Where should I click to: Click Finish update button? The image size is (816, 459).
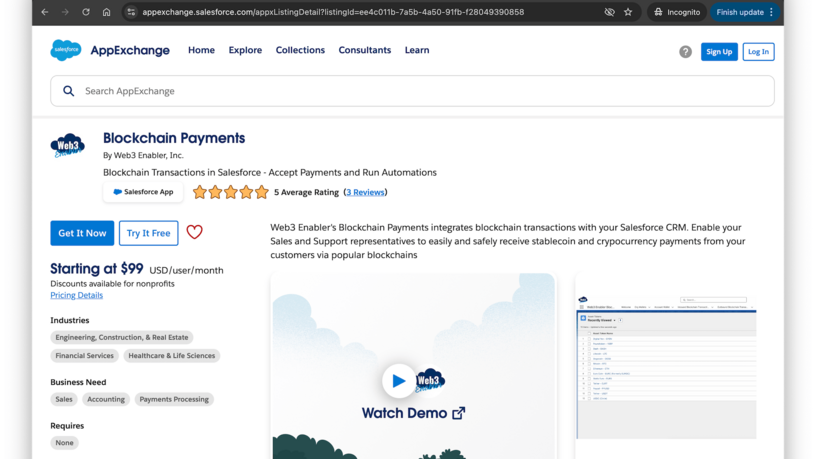(x=740, y=12)
